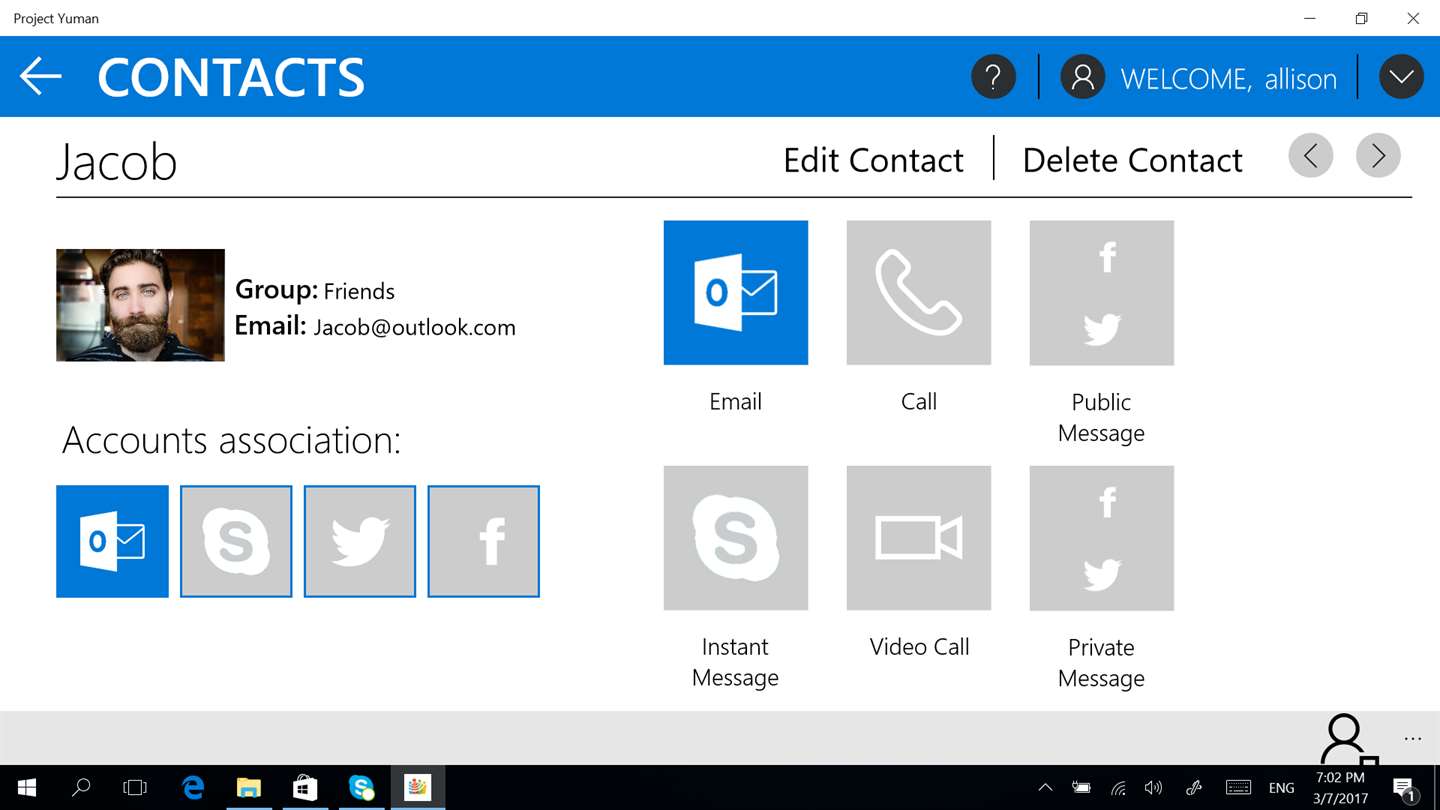
Task: Toggle the Twitter account association tile
Action: [x=360, y=541]
